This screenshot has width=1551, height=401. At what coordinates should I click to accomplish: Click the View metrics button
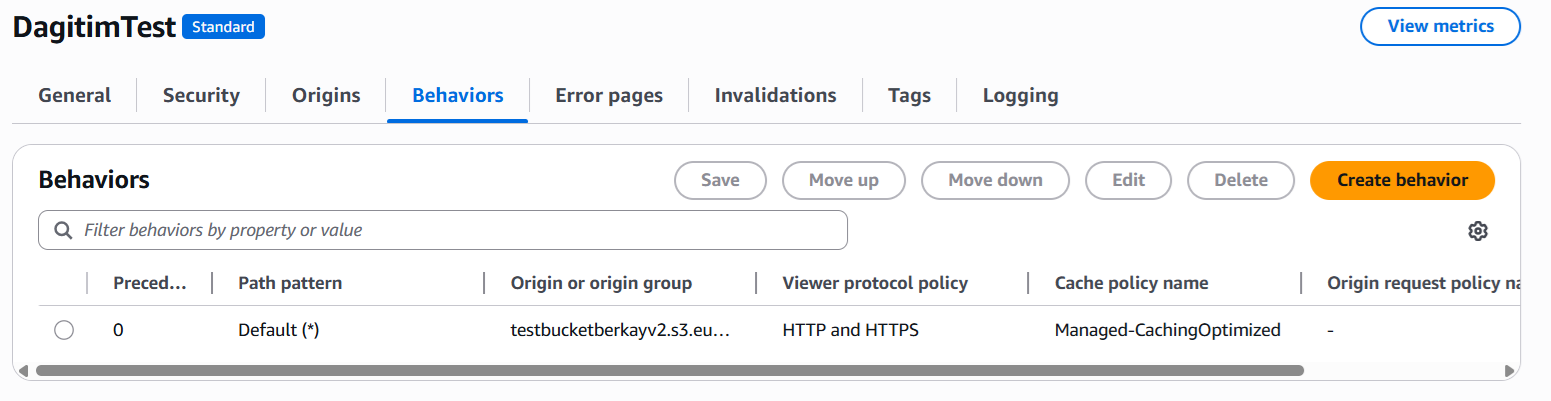1440,26
